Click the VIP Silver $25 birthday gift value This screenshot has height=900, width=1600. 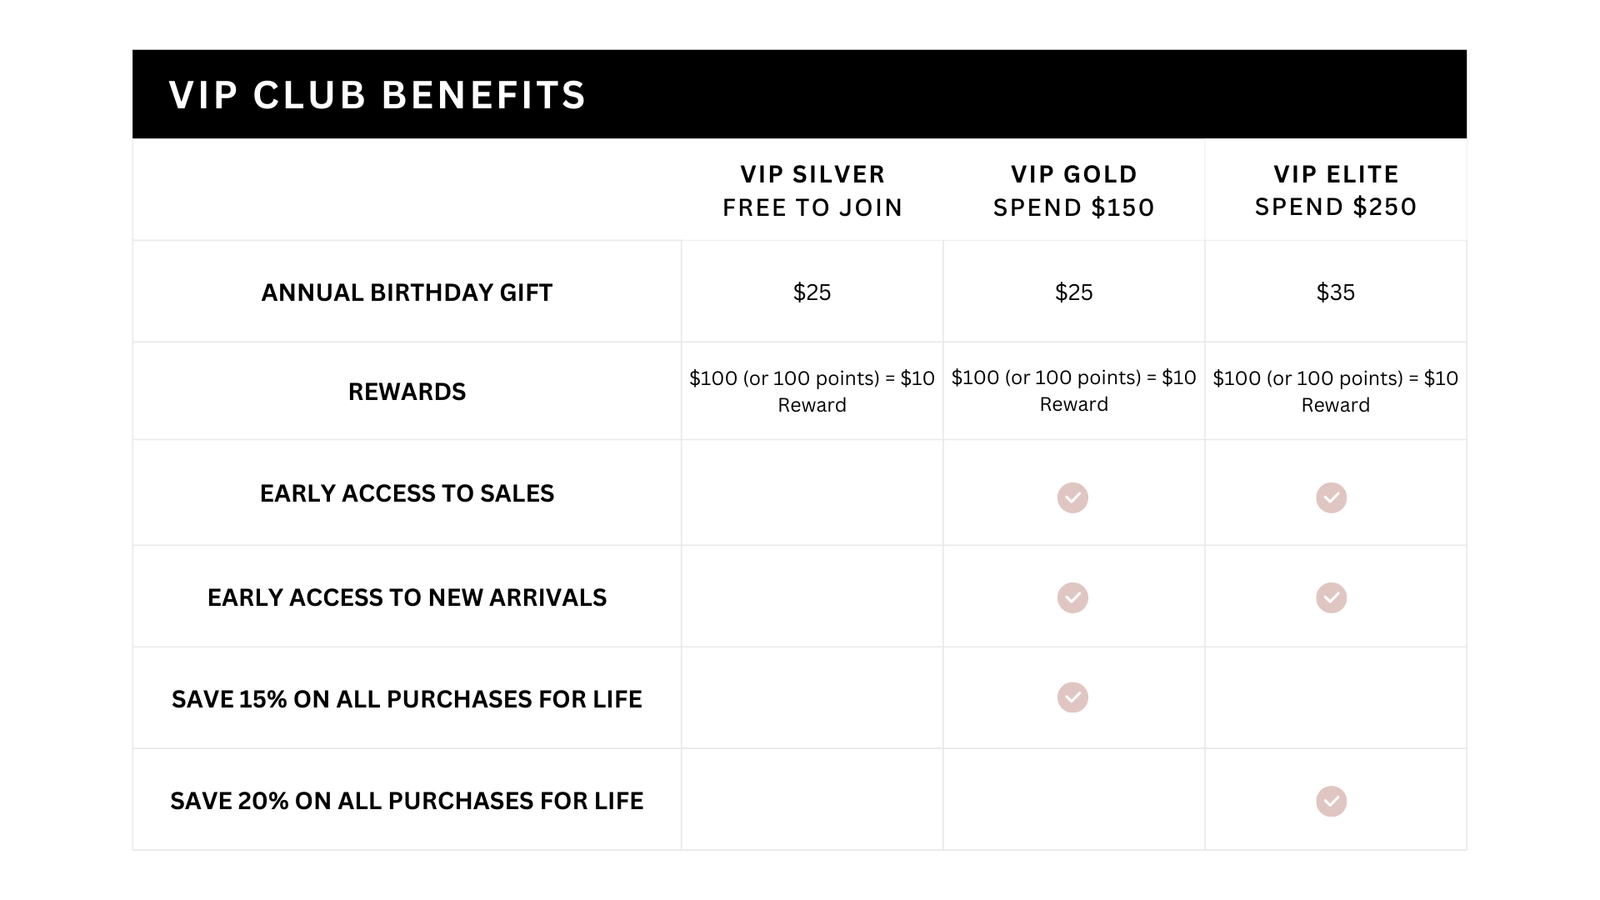tap(812, 292)
